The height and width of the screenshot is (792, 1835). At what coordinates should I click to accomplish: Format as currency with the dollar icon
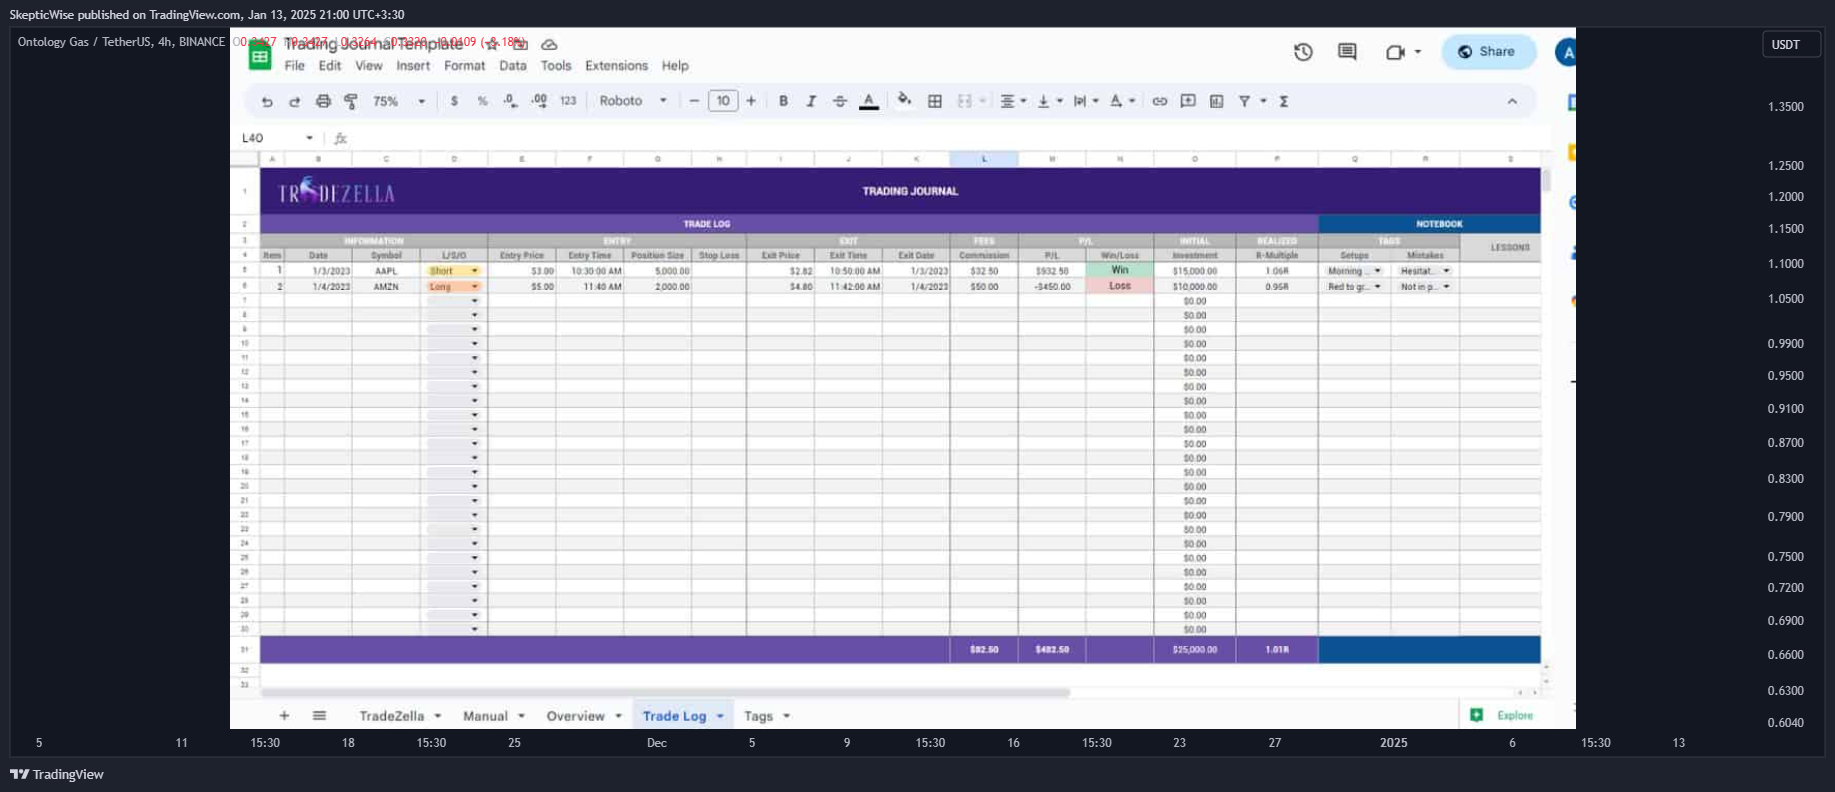pos(454,101)
